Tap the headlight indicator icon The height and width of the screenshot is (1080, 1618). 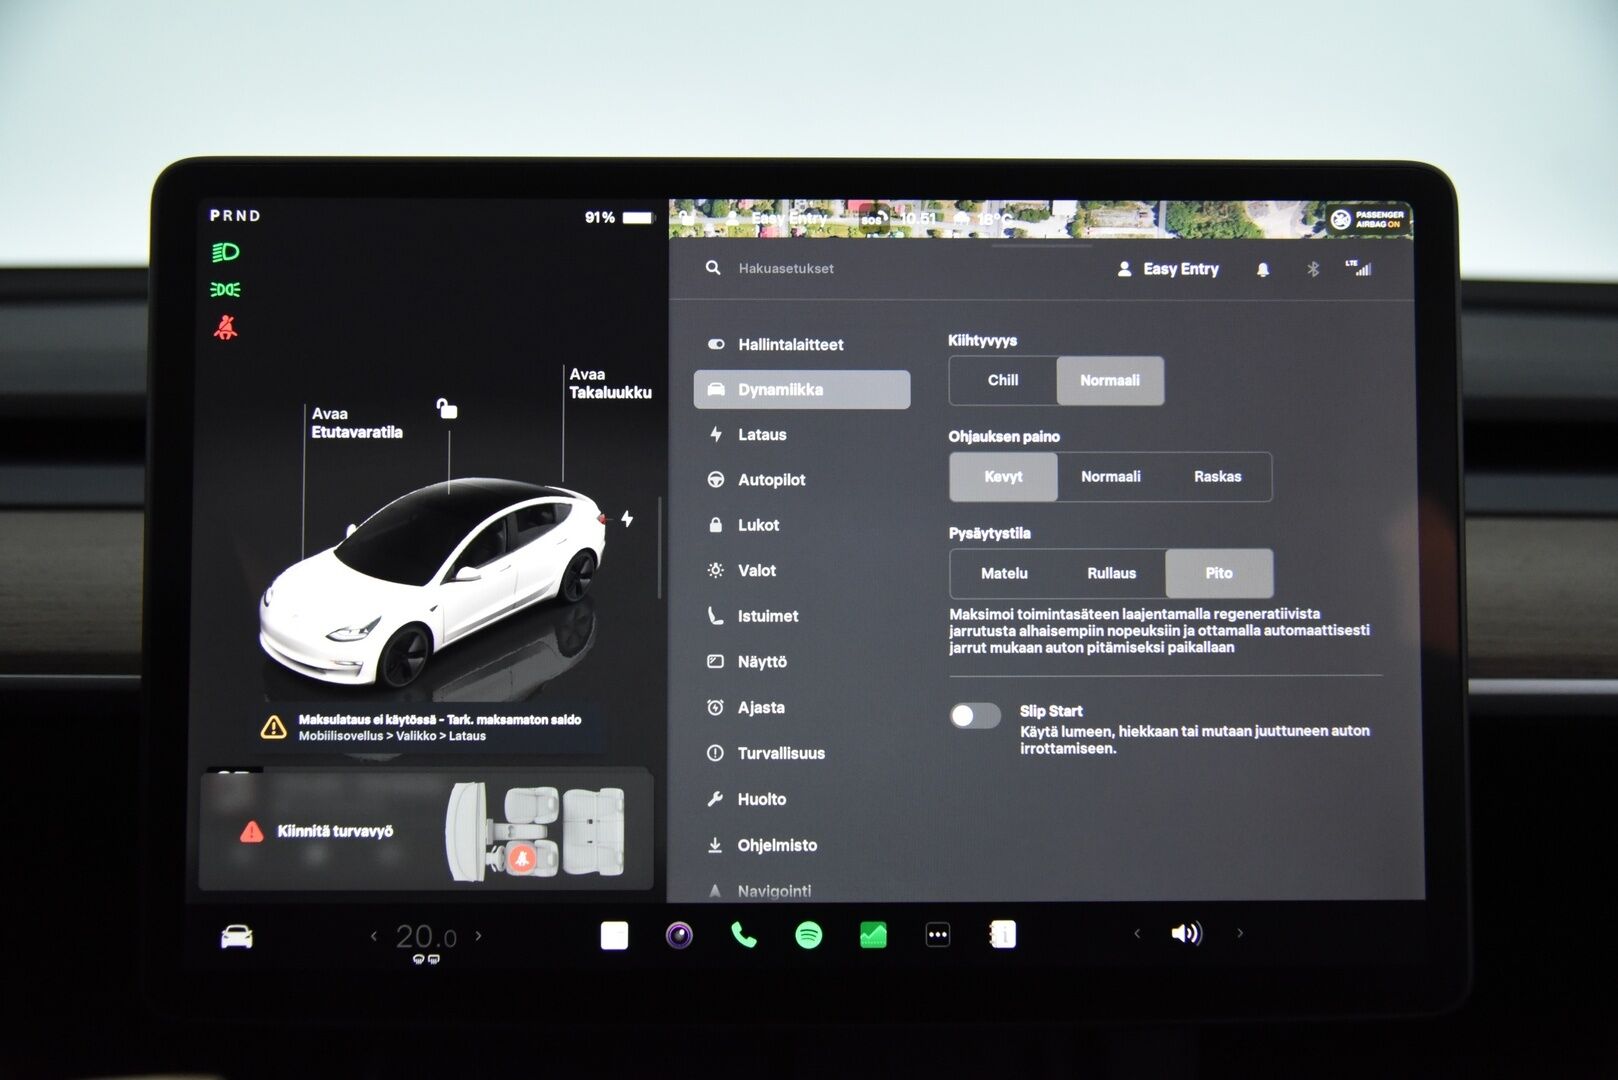coord(225,252)
